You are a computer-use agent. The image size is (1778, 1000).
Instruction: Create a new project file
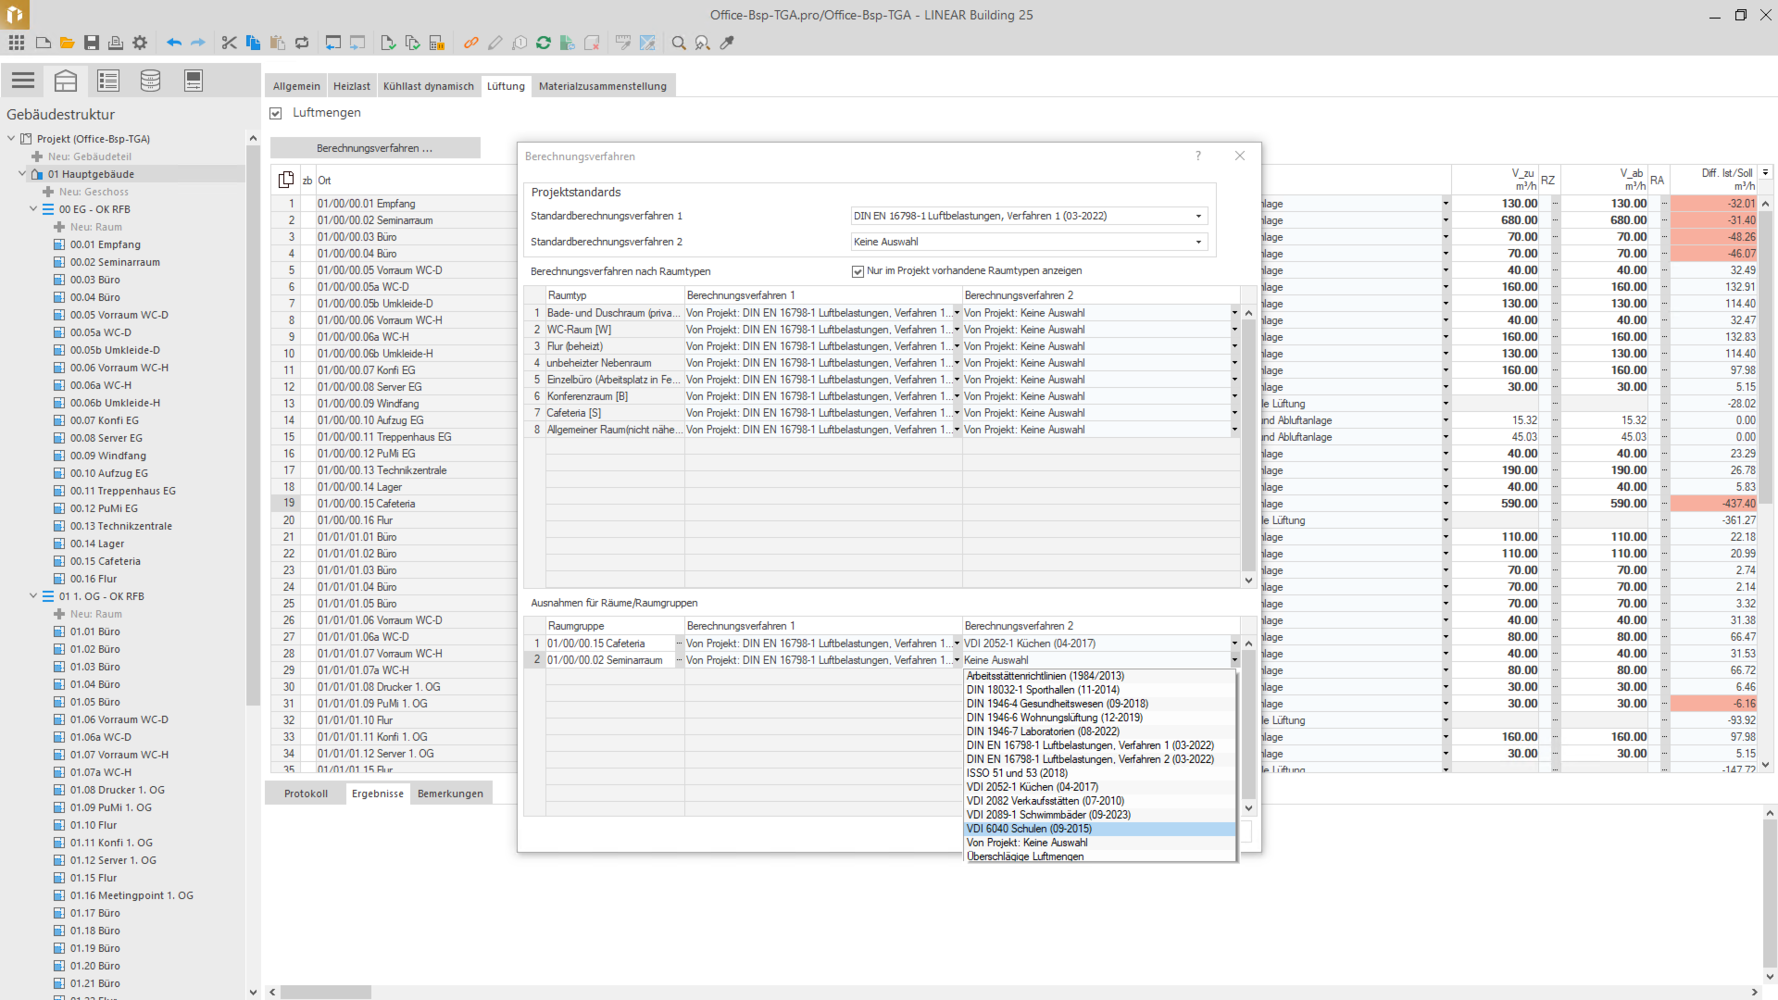[x=43, y=43]
